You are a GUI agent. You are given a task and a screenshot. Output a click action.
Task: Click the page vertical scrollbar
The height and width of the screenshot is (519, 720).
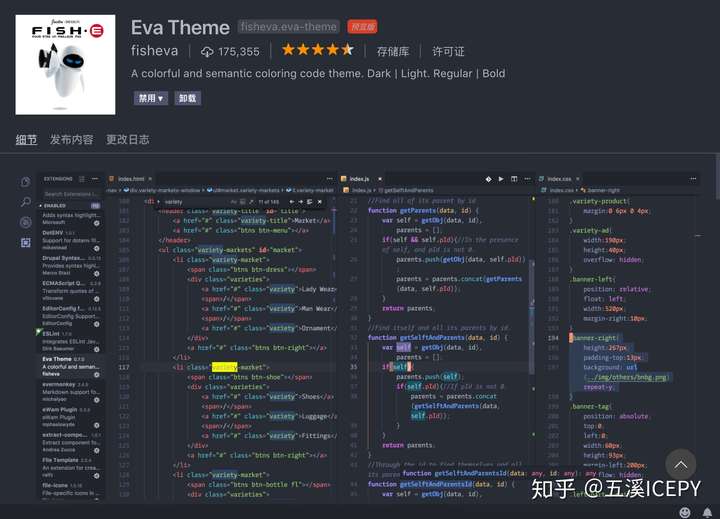pos(717,177)
